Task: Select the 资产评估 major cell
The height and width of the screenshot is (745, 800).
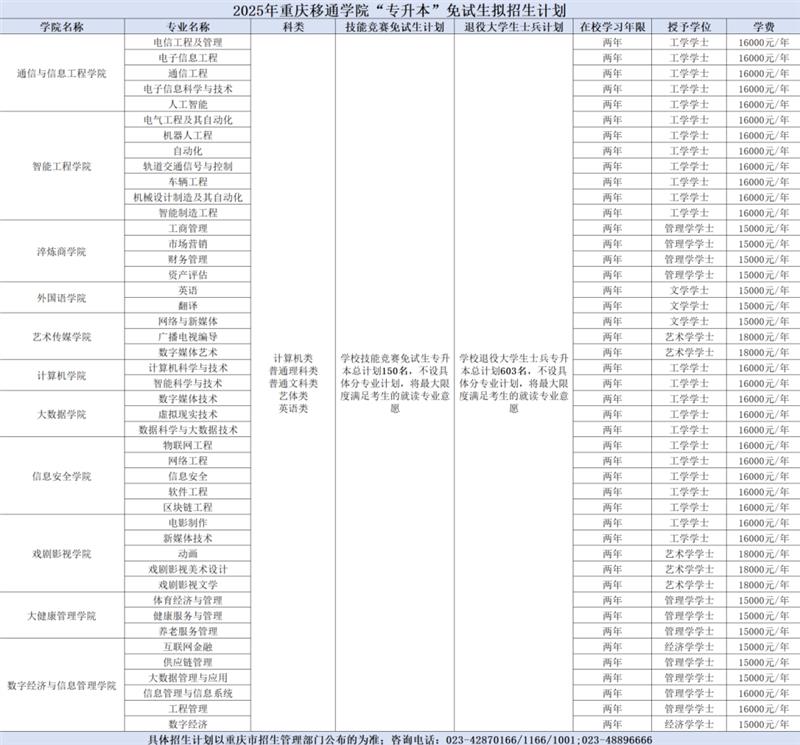Action: coord(188,275)
